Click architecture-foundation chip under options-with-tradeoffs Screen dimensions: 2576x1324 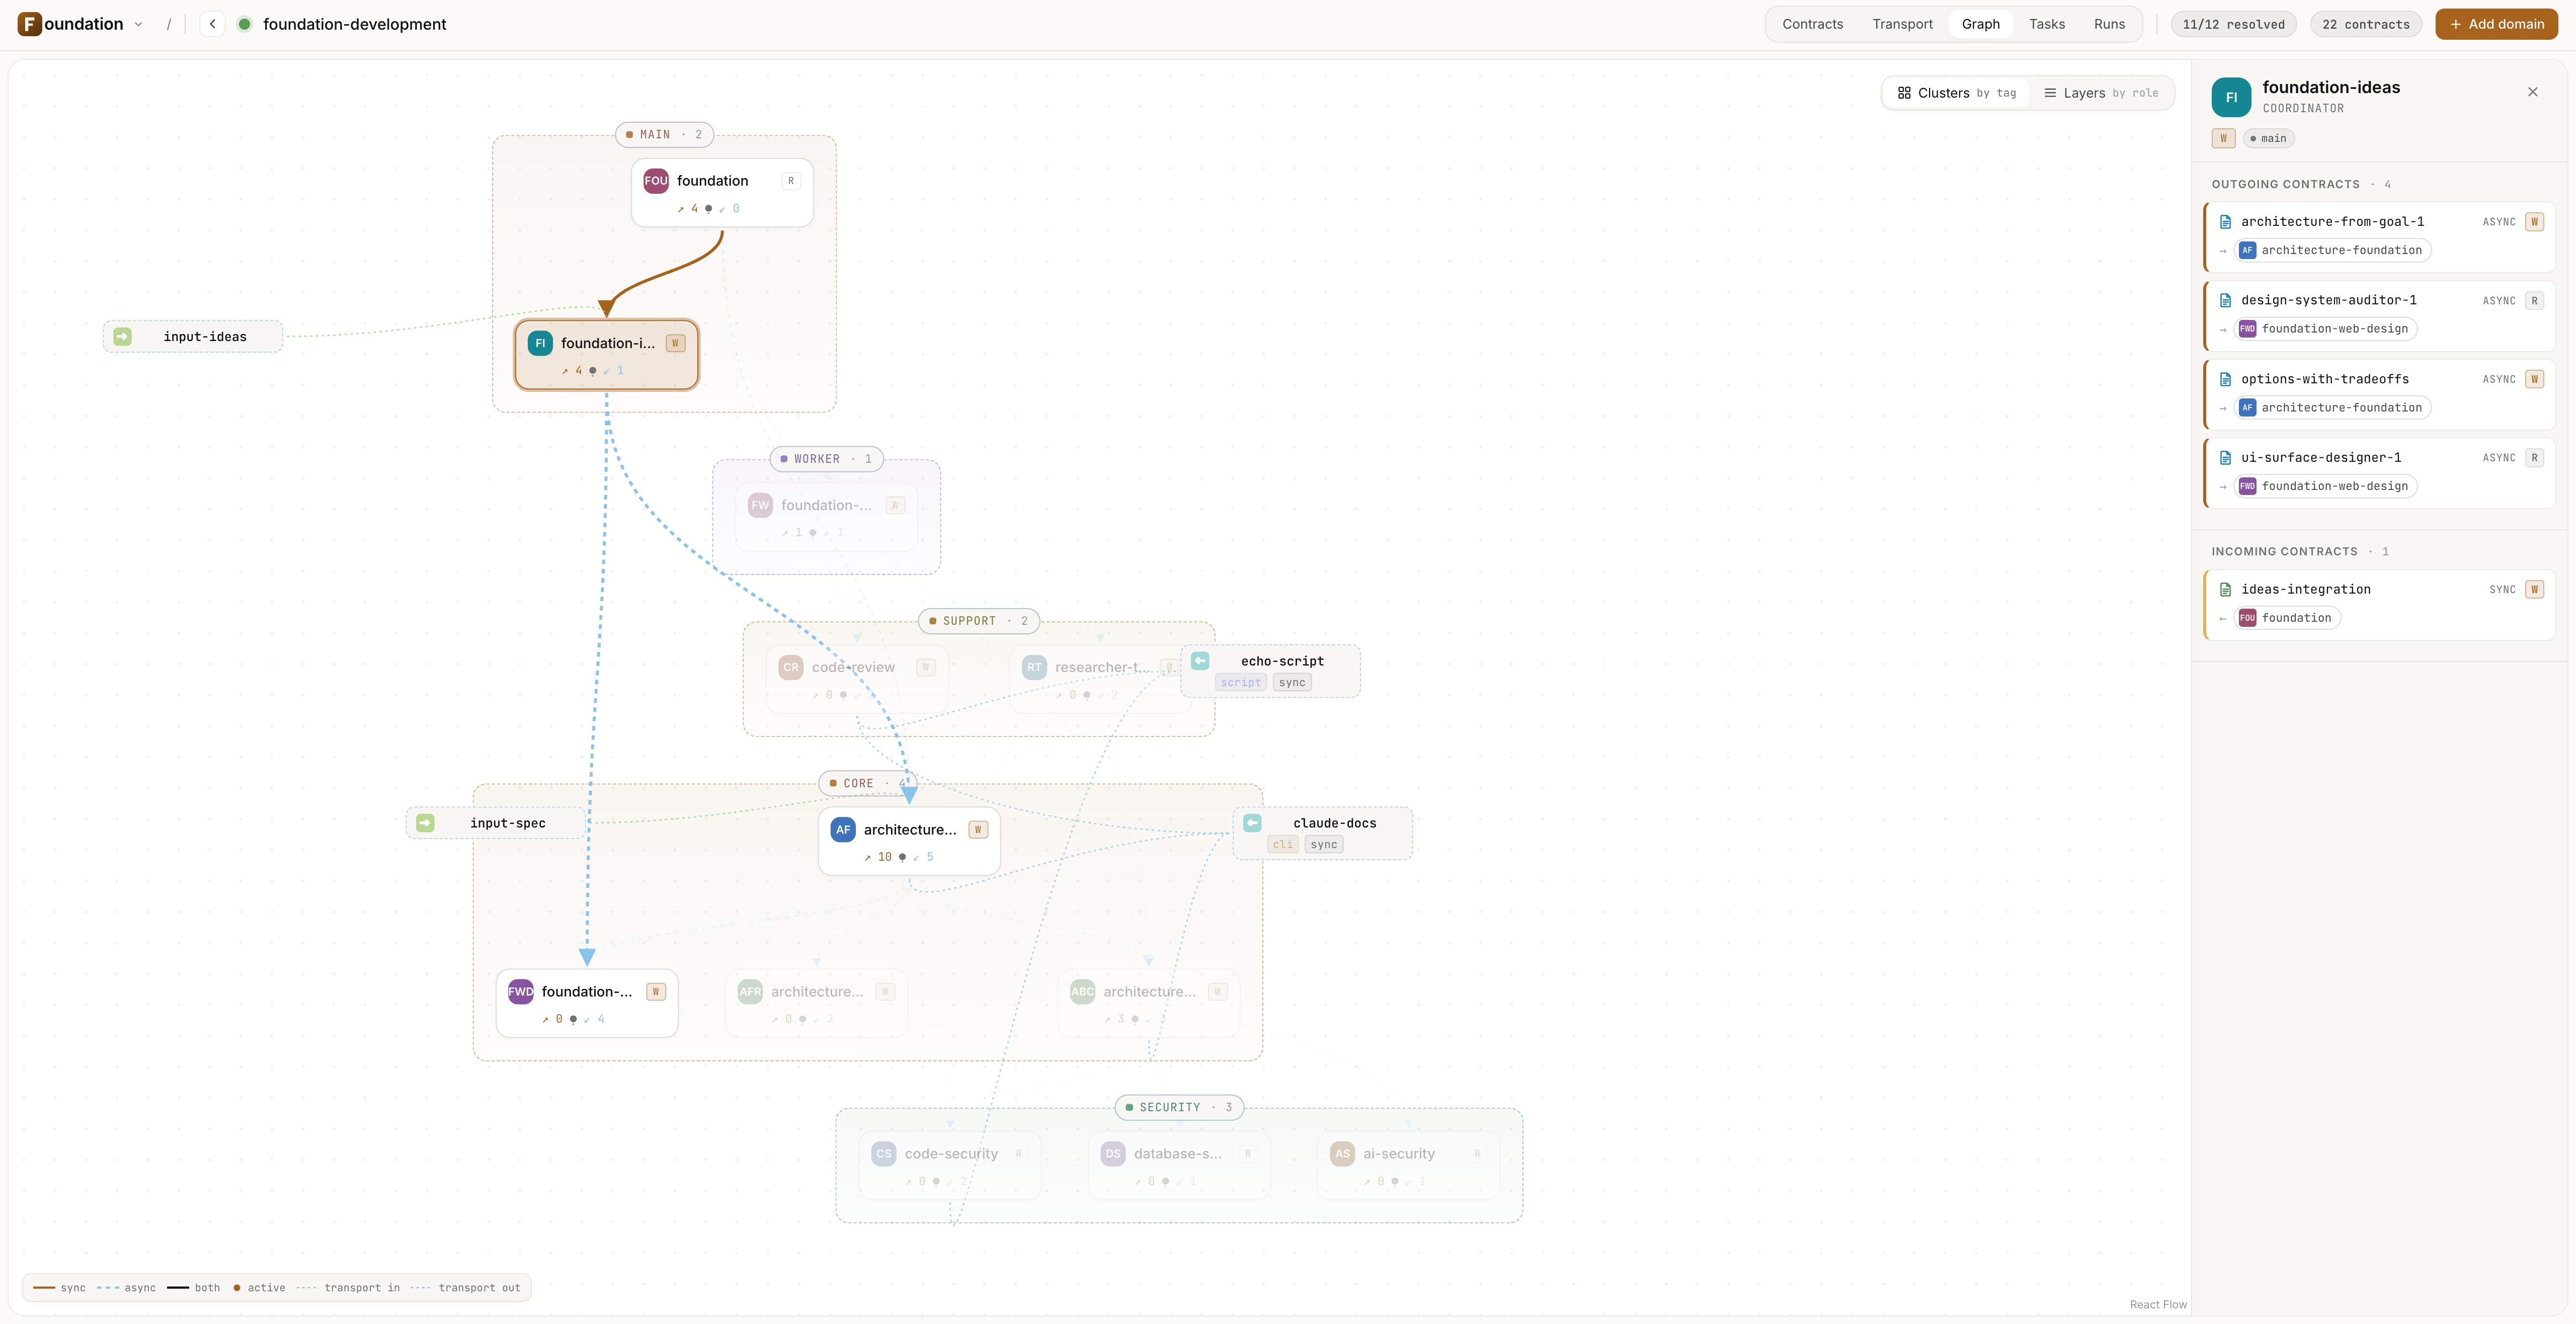(2332, 407)
